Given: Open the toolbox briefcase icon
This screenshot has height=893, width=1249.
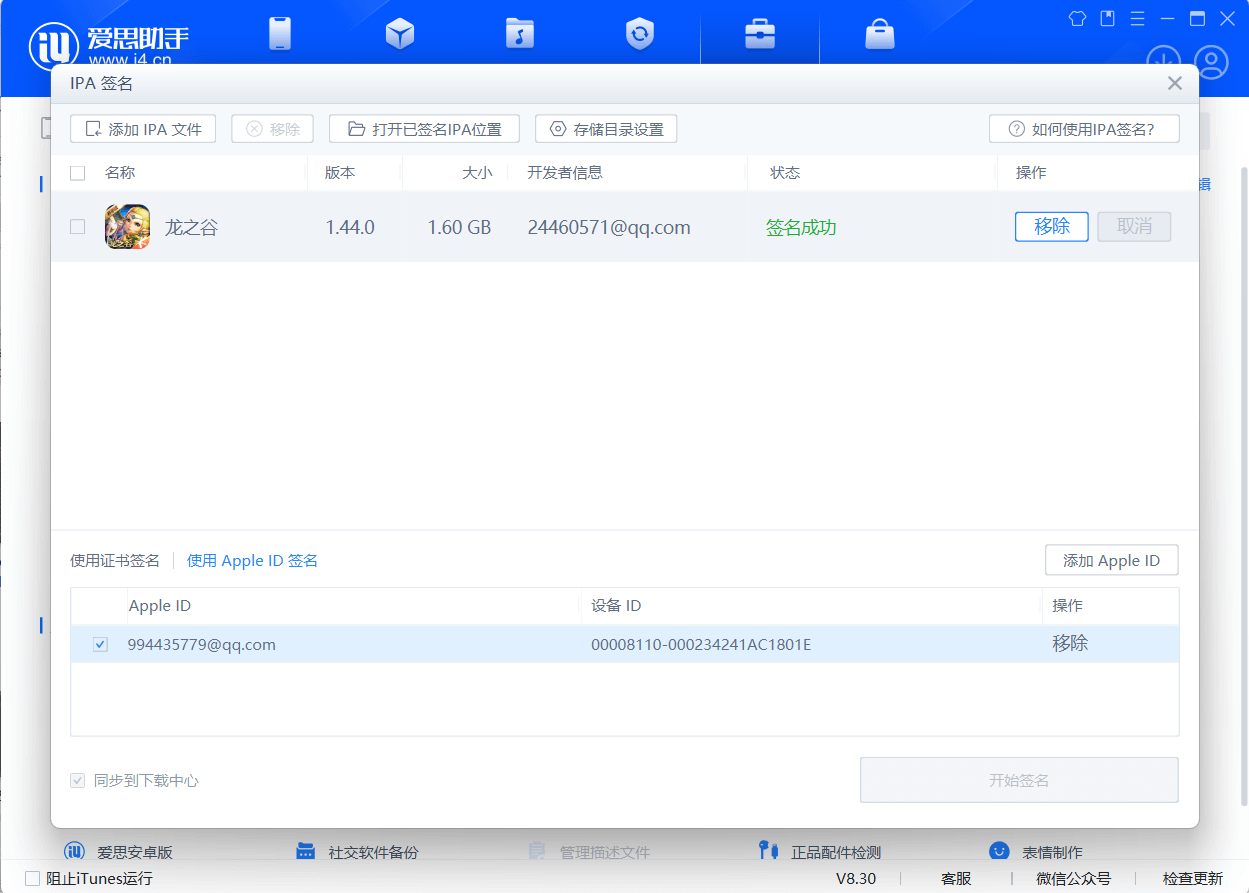Looking at the screenshot, I should (760, 34).
